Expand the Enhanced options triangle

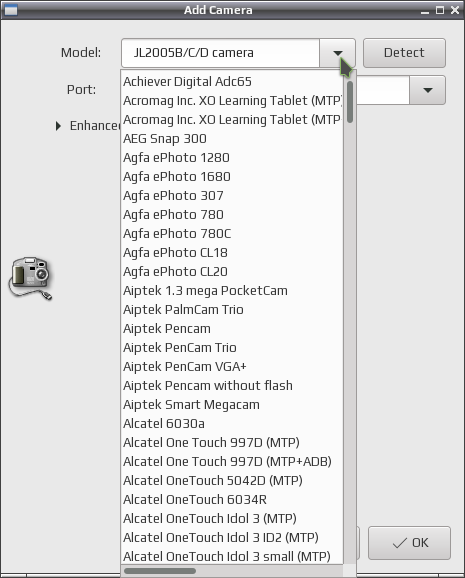pos(58,126)
